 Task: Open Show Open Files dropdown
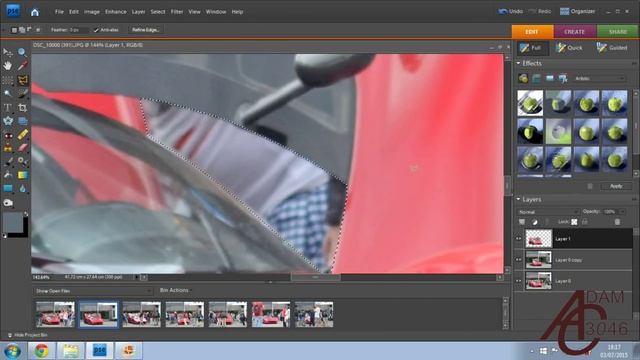click(93, 291)
